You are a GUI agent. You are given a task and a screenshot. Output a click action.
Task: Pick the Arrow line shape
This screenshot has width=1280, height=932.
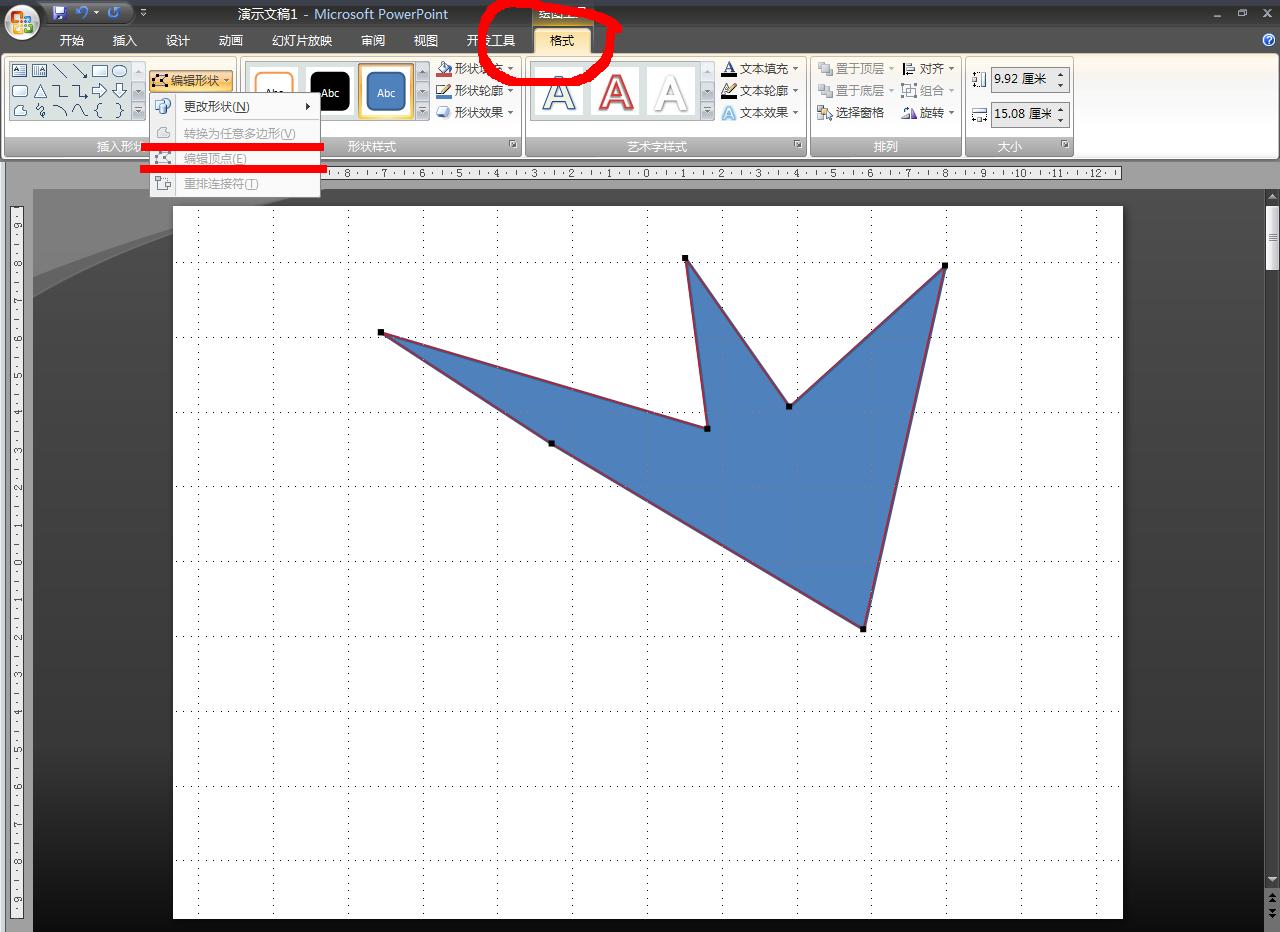80,71
